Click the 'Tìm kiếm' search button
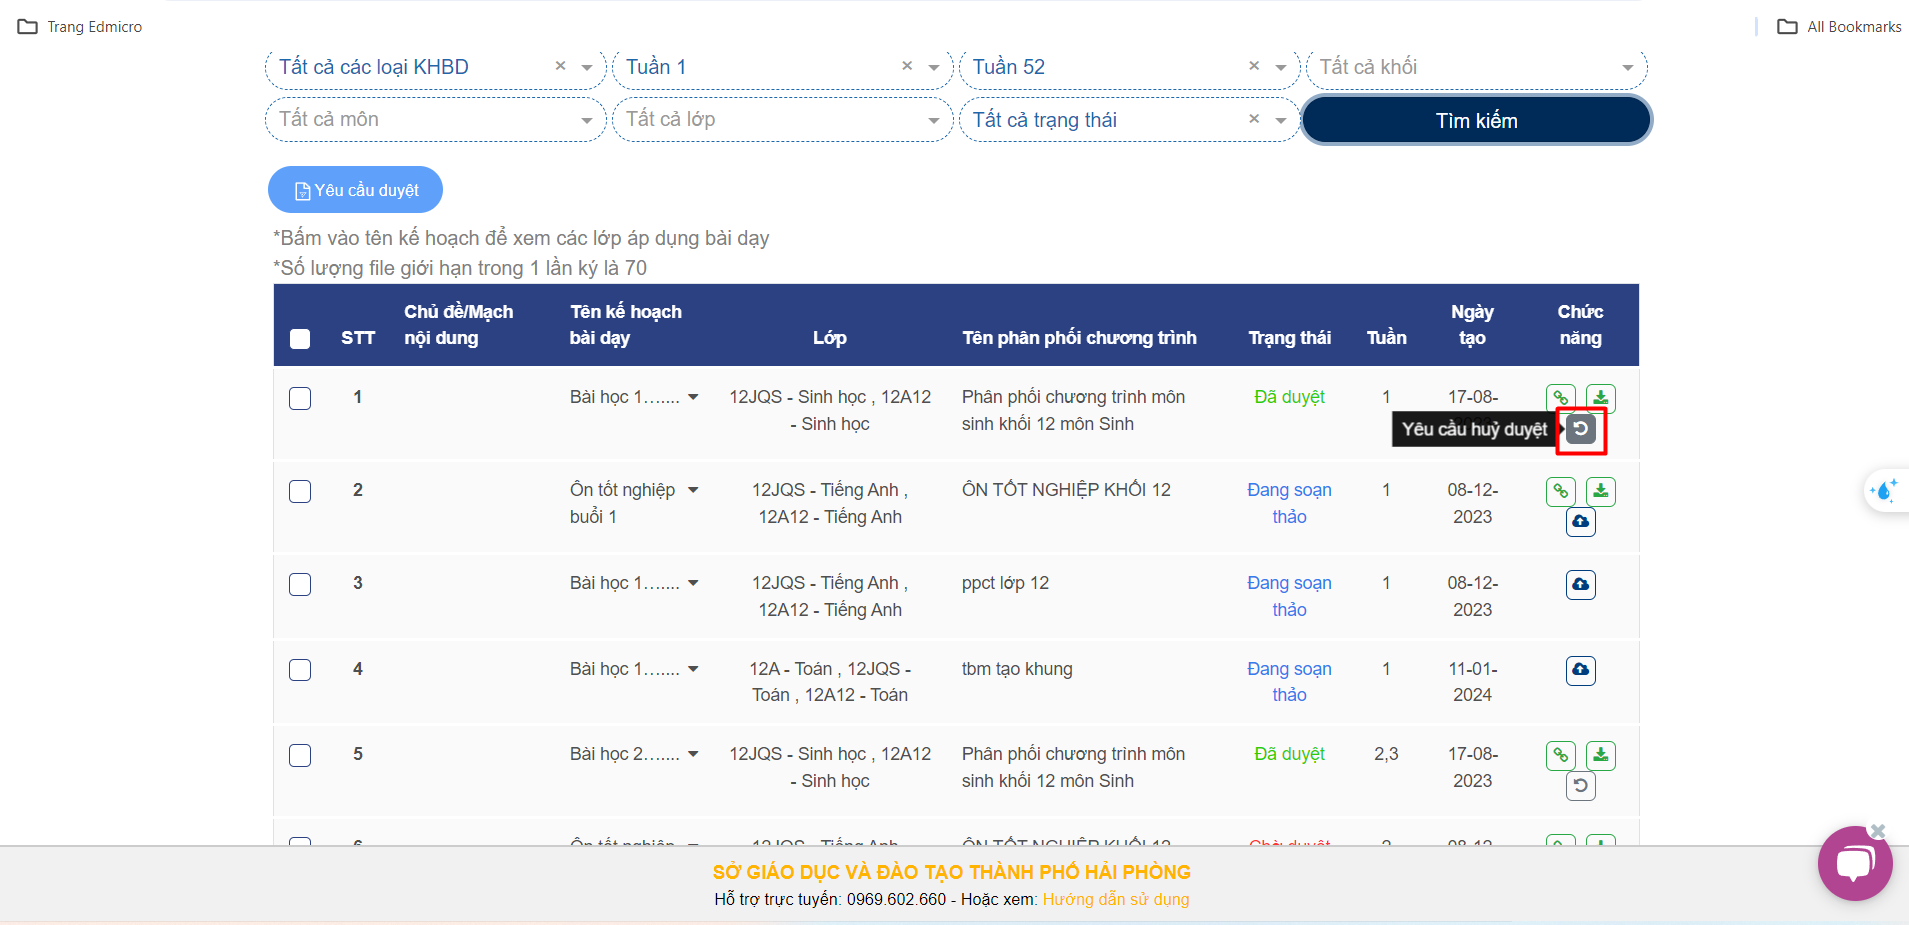1909x925 pixels. coord(1476,121)
